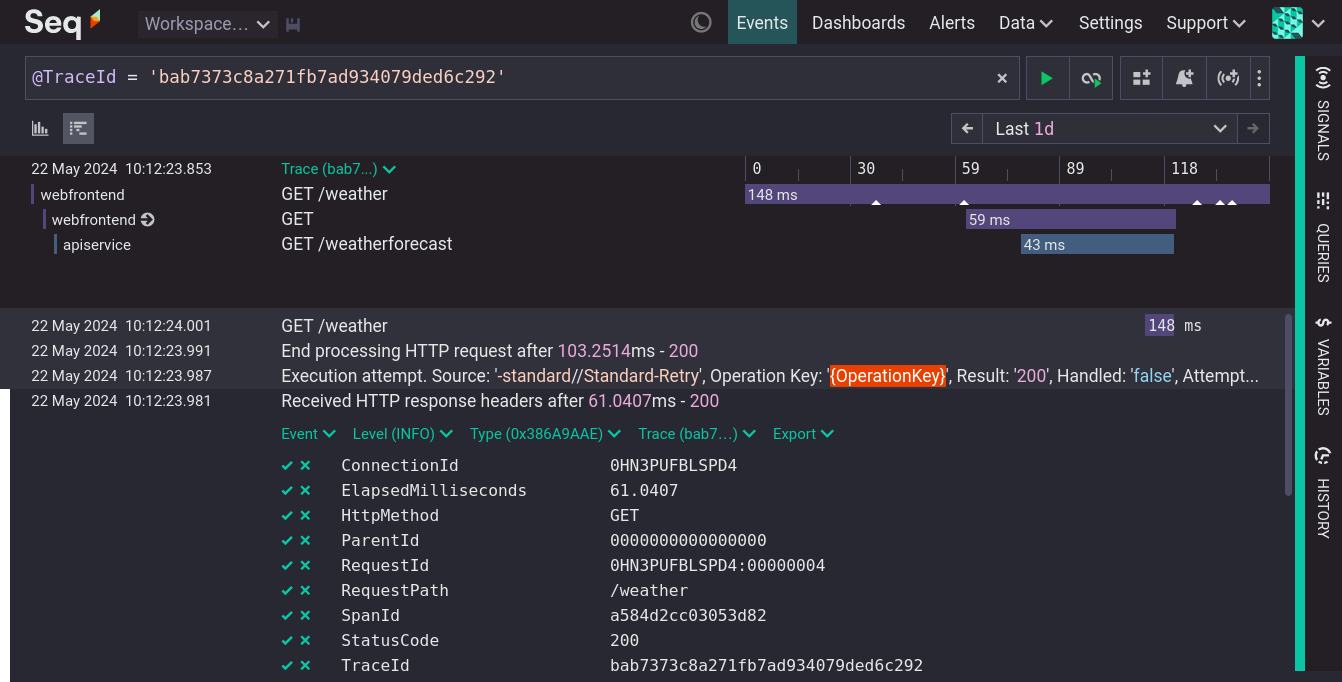This screenshot has height=682, width=1342.
Task: Open the Export dropdown
Action: click(x=804, y=434)
